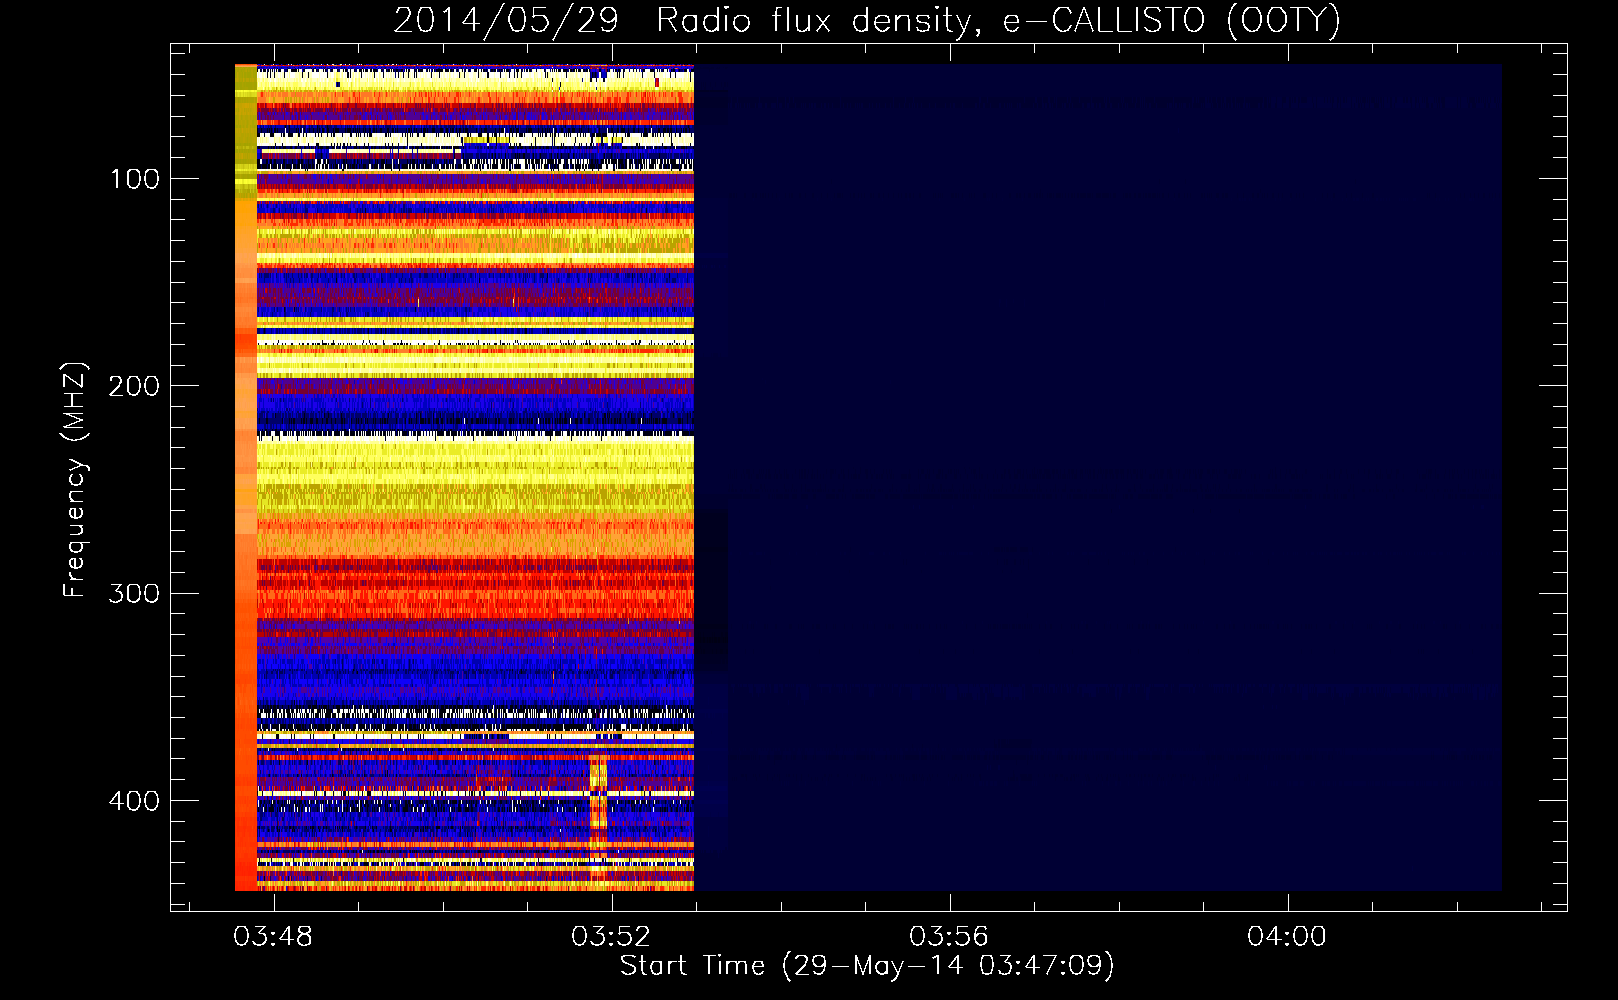
Task: Click the 300 MHz frequency tick label
Action: (x=135, y=593)
